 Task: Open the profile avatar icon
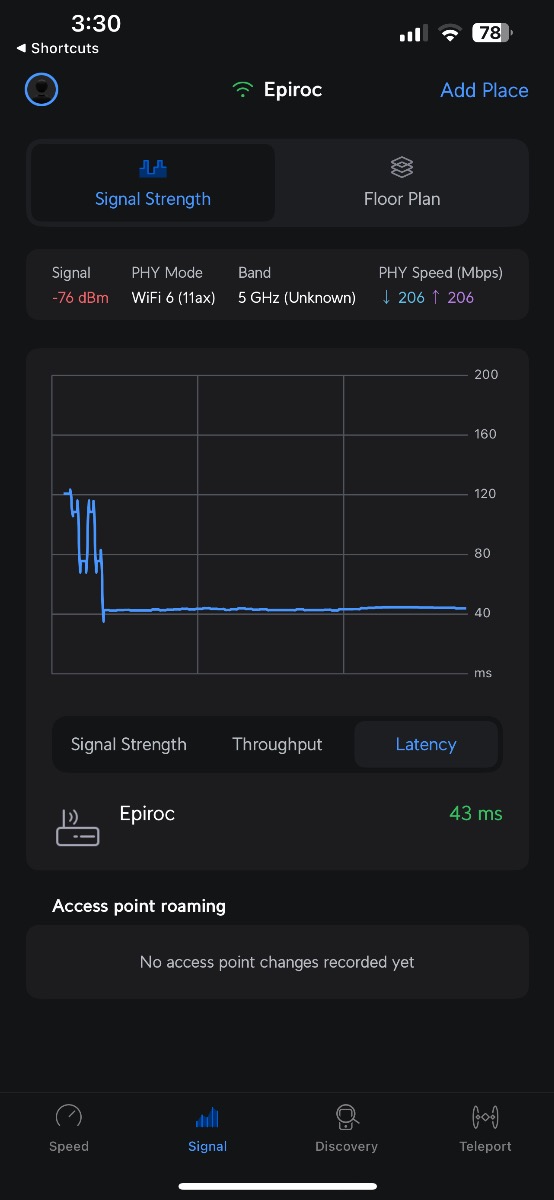(41, 90)
